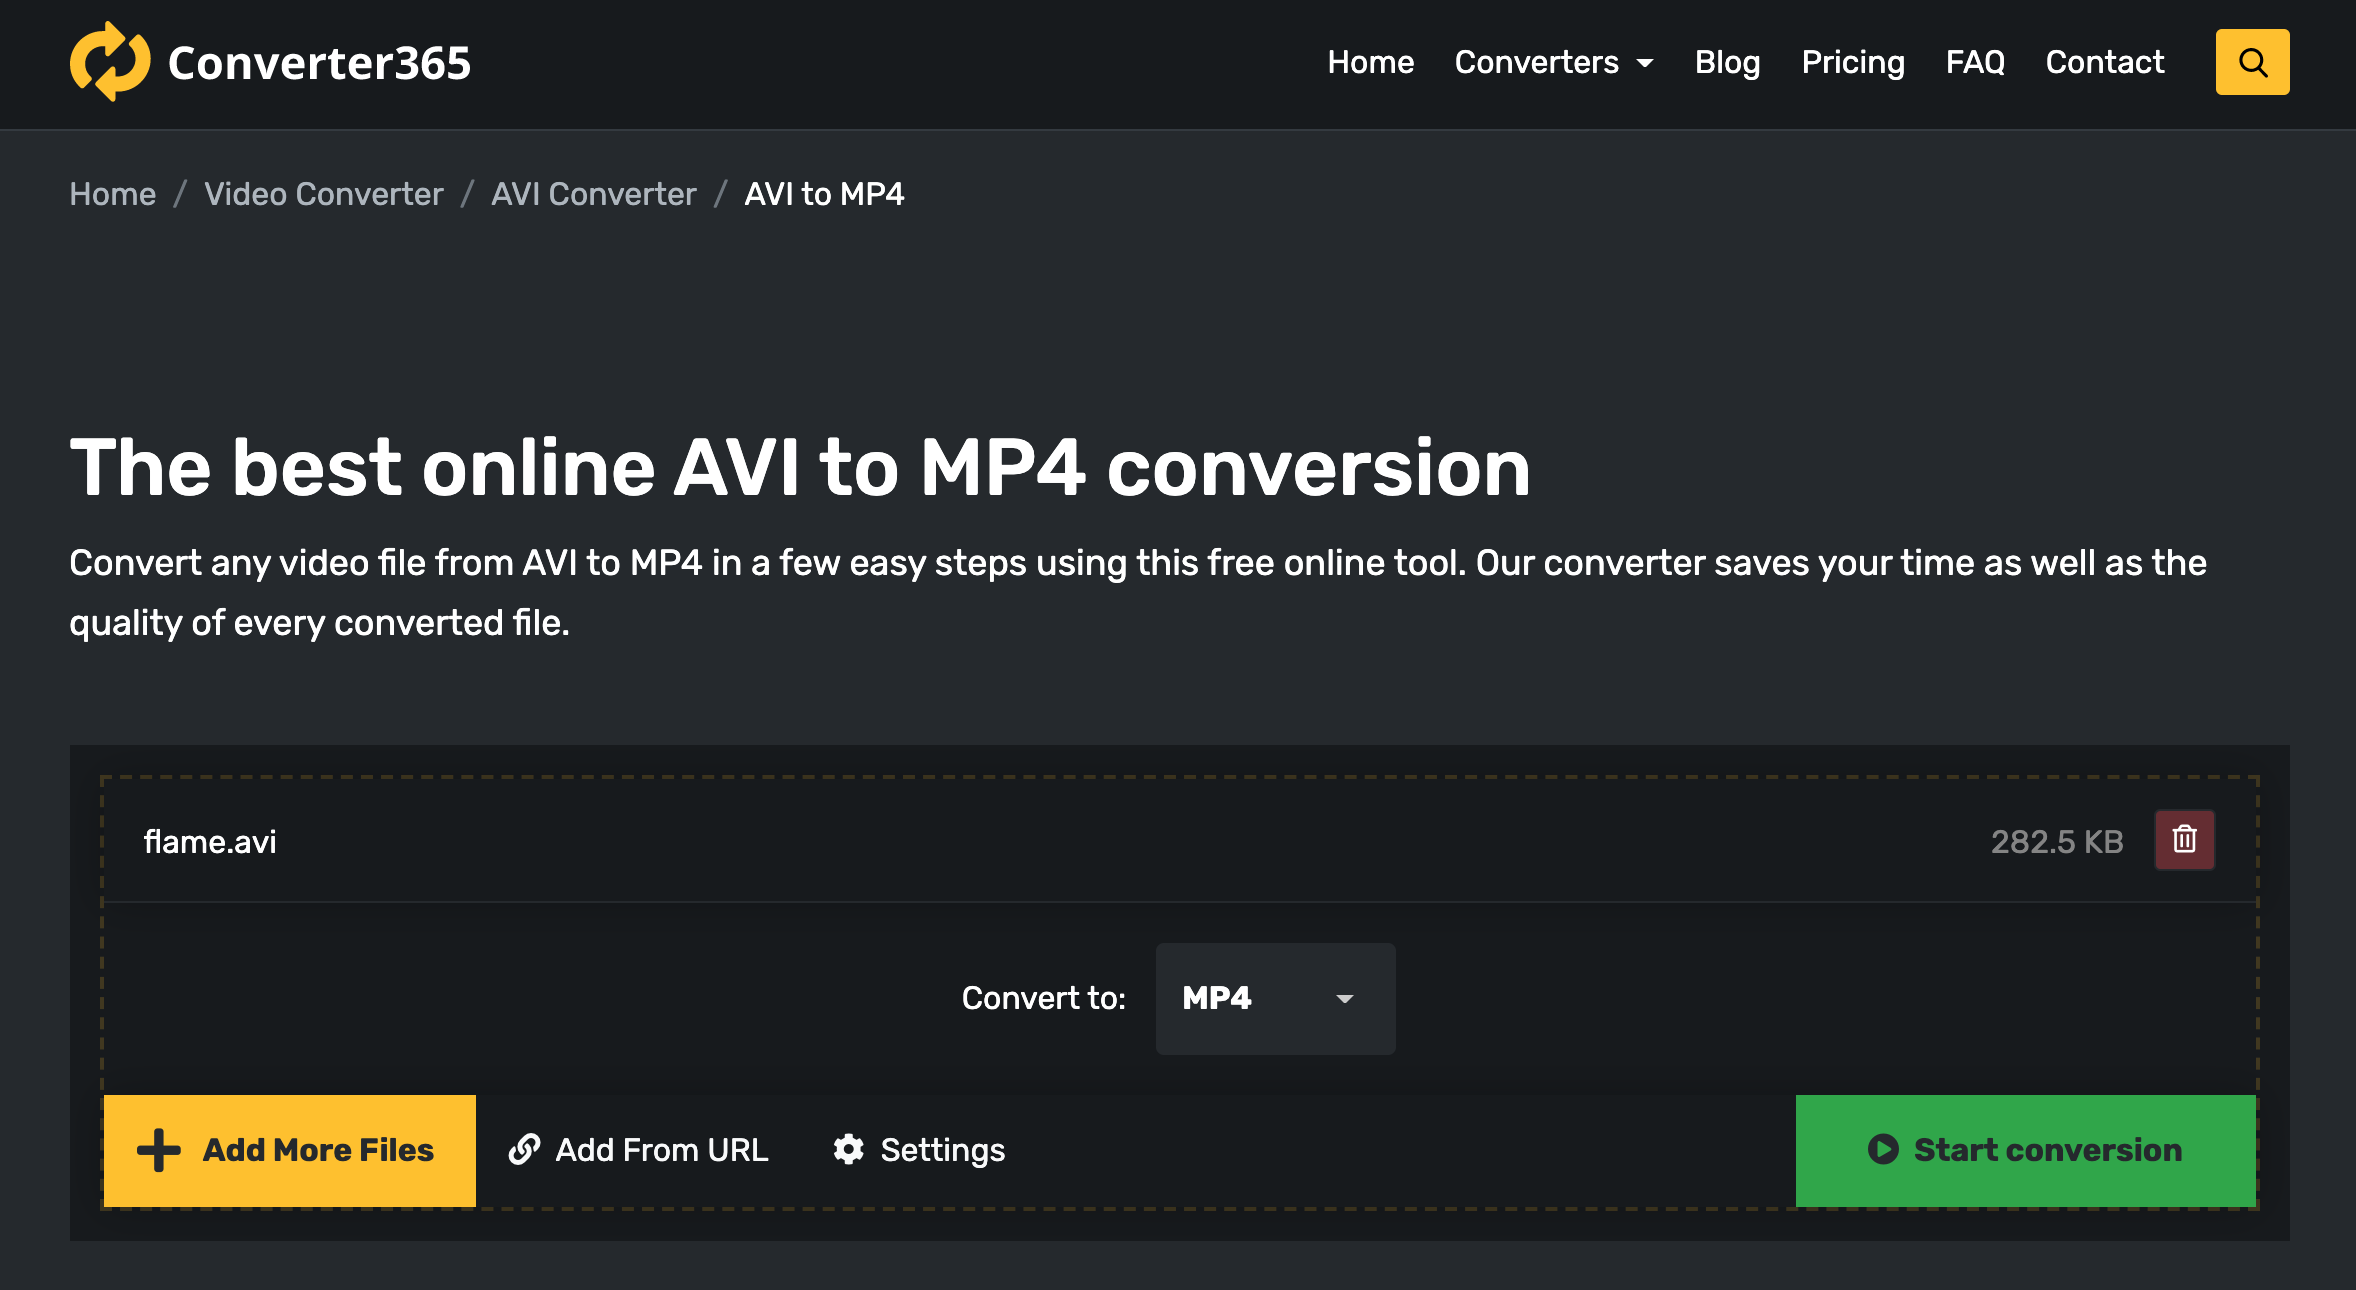Navigate to the FAQ page
The image size is (2356, 1290).
[1975, 62]
